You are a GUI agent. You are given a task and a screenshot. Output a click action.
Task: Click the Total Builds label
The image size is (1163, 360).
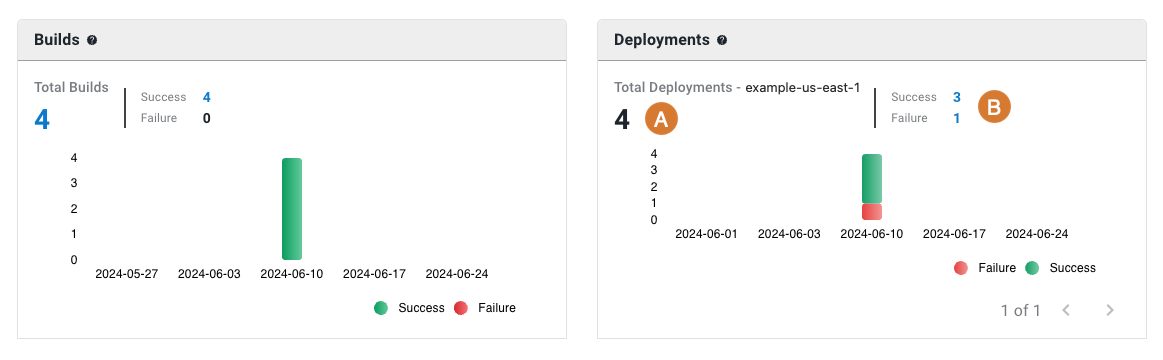pyautogui.click(x=71, y=88)
